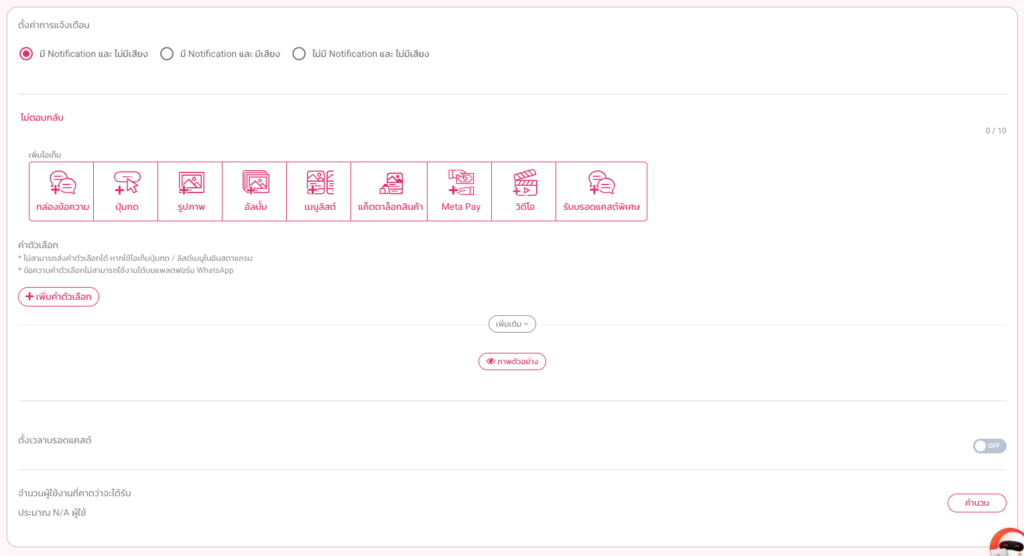Image resolution: width=1024 pixels, height=556 pixels.
Task: Click the เพิ่มคำตัวเลือก add choice button
Action: (59, 297)
